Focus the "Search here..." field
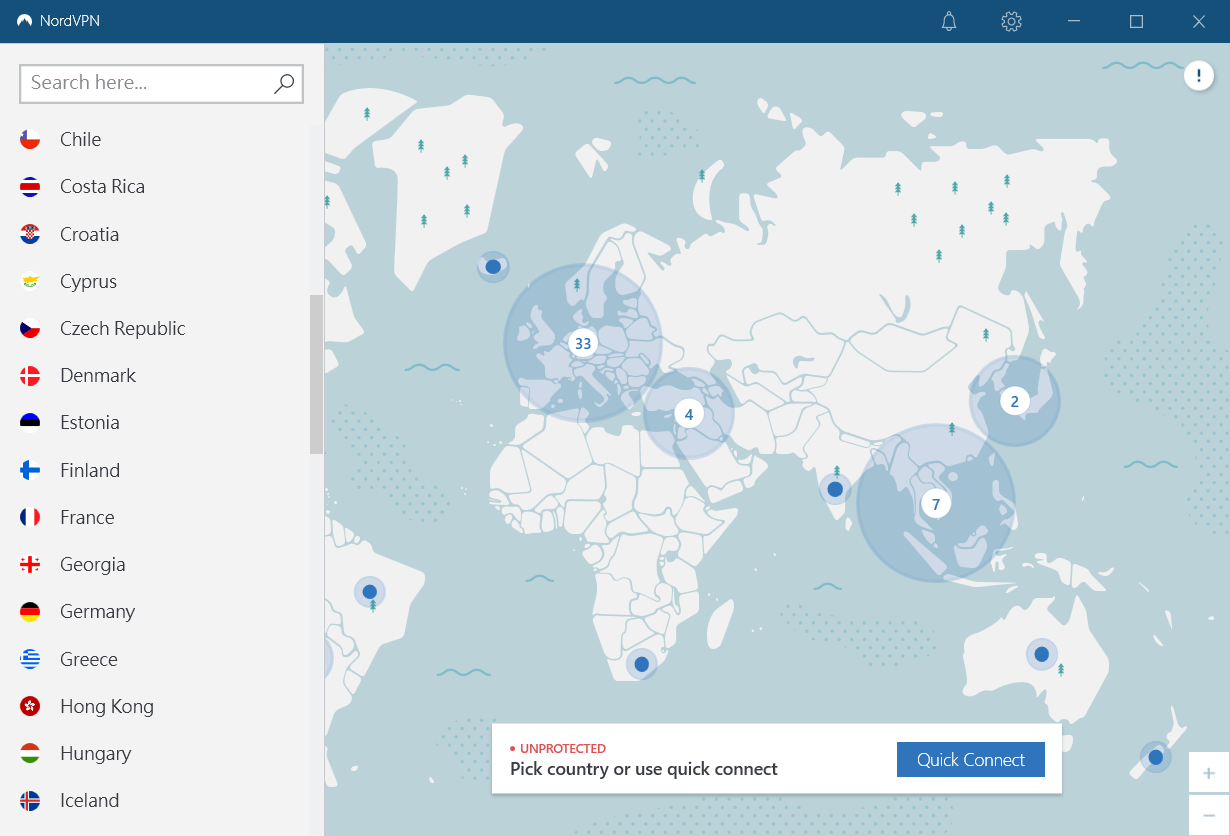Image resolution: width=1230 pixels, height=836 pixels. 161,84
